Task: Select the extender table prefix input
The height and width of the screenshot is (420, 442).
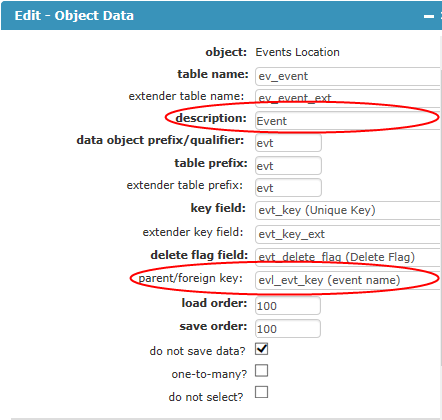Action: [x=288, y=188]
